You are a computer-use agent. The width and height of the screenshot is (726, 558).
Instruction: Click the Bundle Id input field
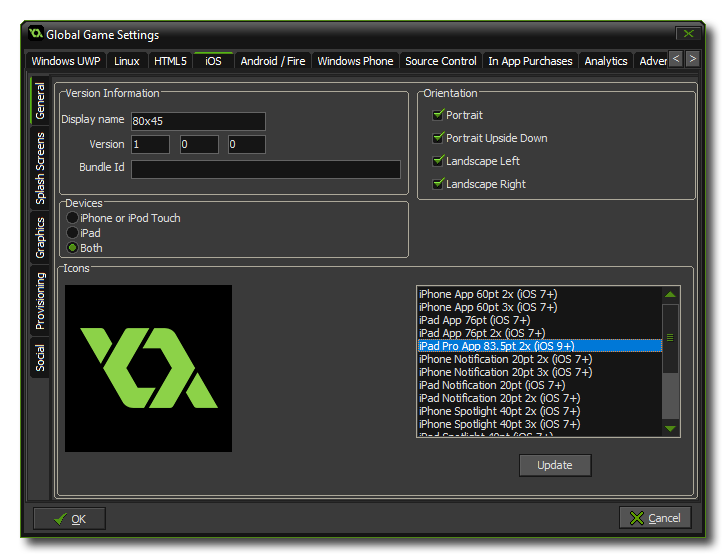265,169
